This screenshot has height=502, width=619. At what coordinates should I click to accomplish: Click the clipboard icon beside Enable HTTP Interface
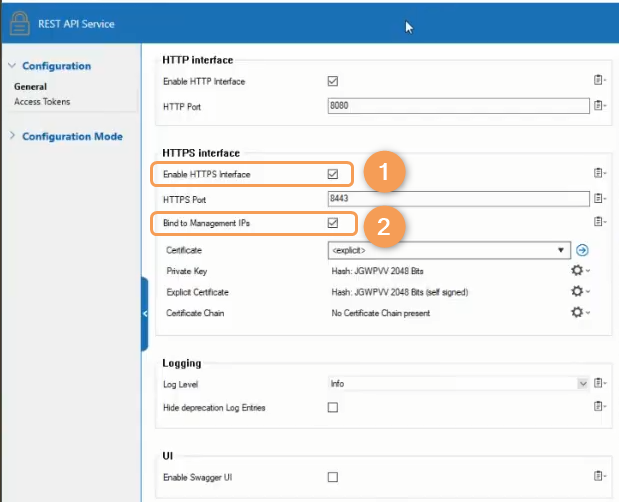pos(598,81)
